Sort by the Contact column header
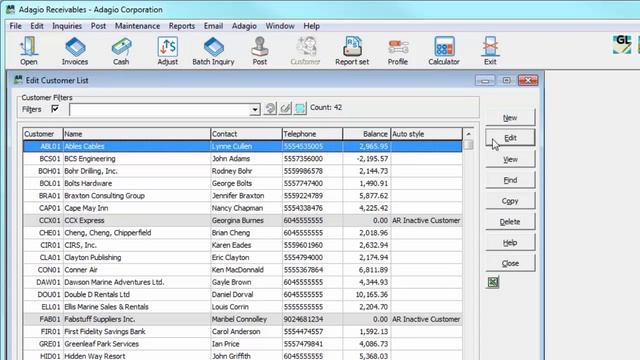Viewport: 640px width, 360px height. pos(246,134)
